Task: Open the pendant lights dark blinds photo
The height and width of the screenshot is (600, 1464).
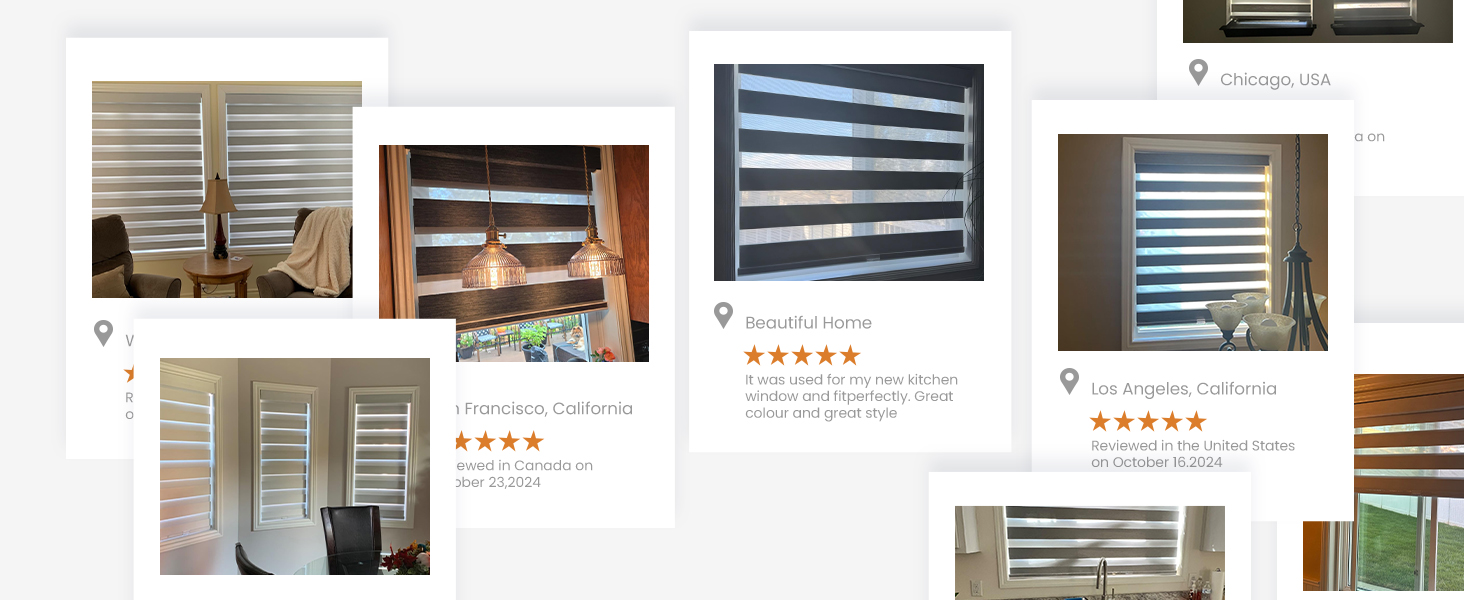Action: [514, 253]
